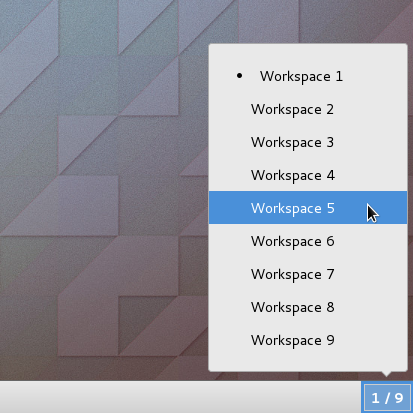Click the blue border around the workspace indicator
413x413 pixels.
pyautogui.click(x=363, y=397)
